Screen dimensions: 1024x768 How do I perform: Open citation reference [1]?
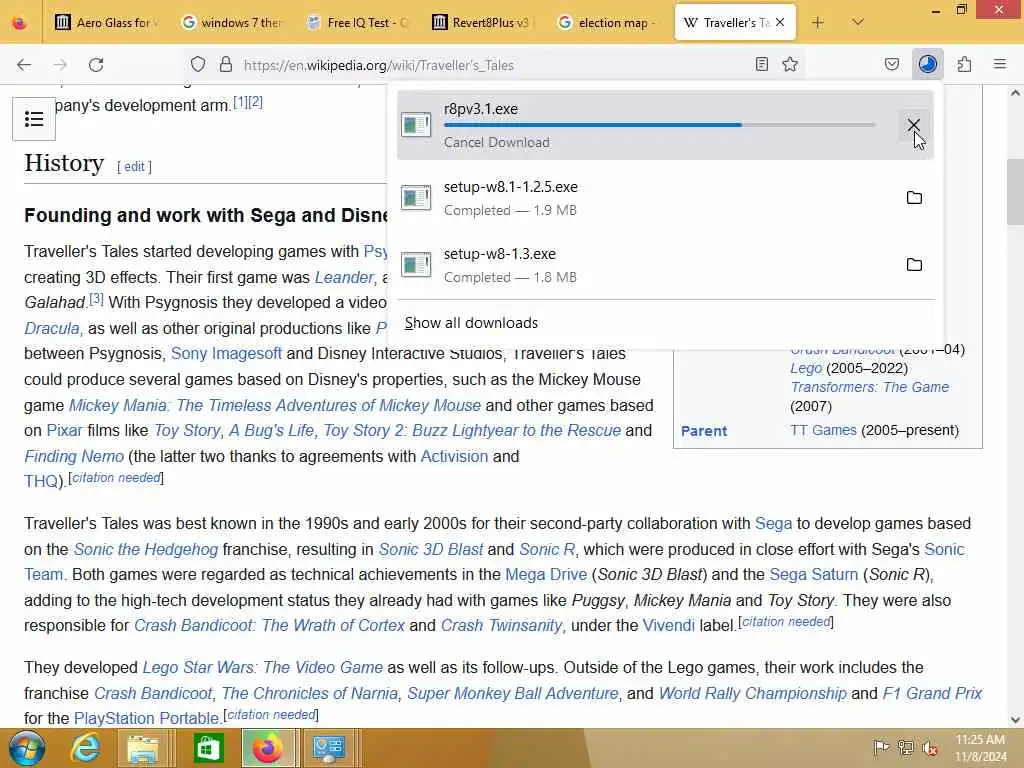tap(240, 102)
